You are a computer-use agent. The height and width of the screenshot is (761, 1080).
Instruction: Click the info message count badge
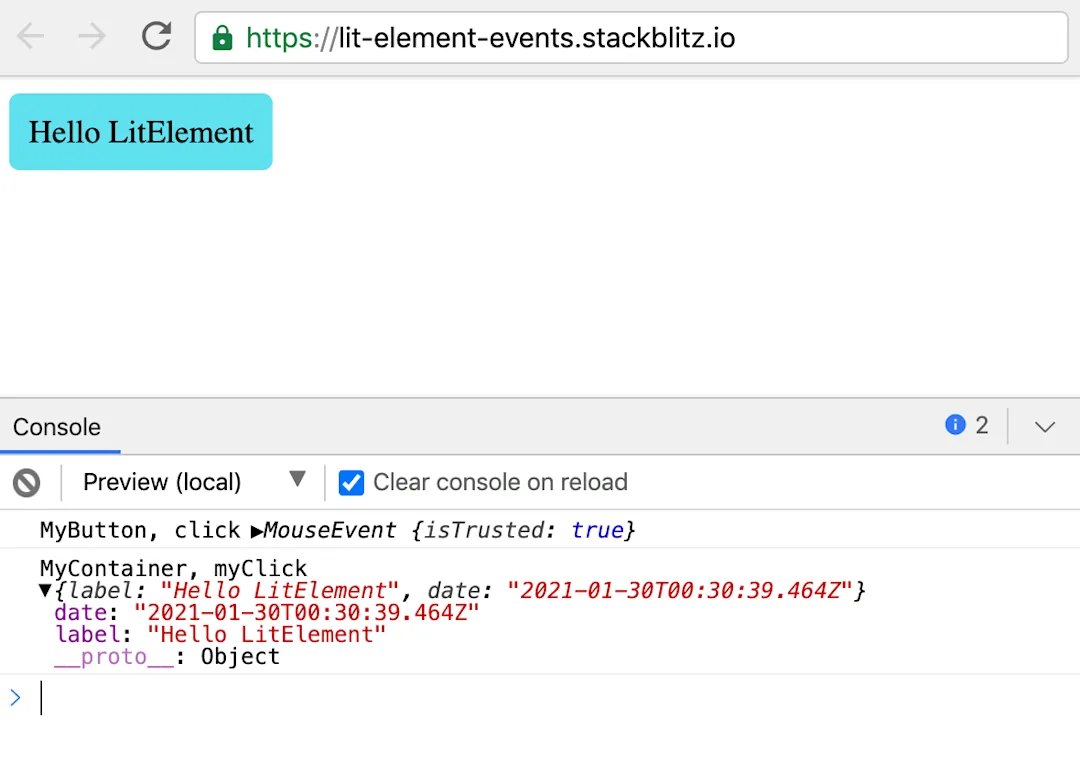(983, 425)
